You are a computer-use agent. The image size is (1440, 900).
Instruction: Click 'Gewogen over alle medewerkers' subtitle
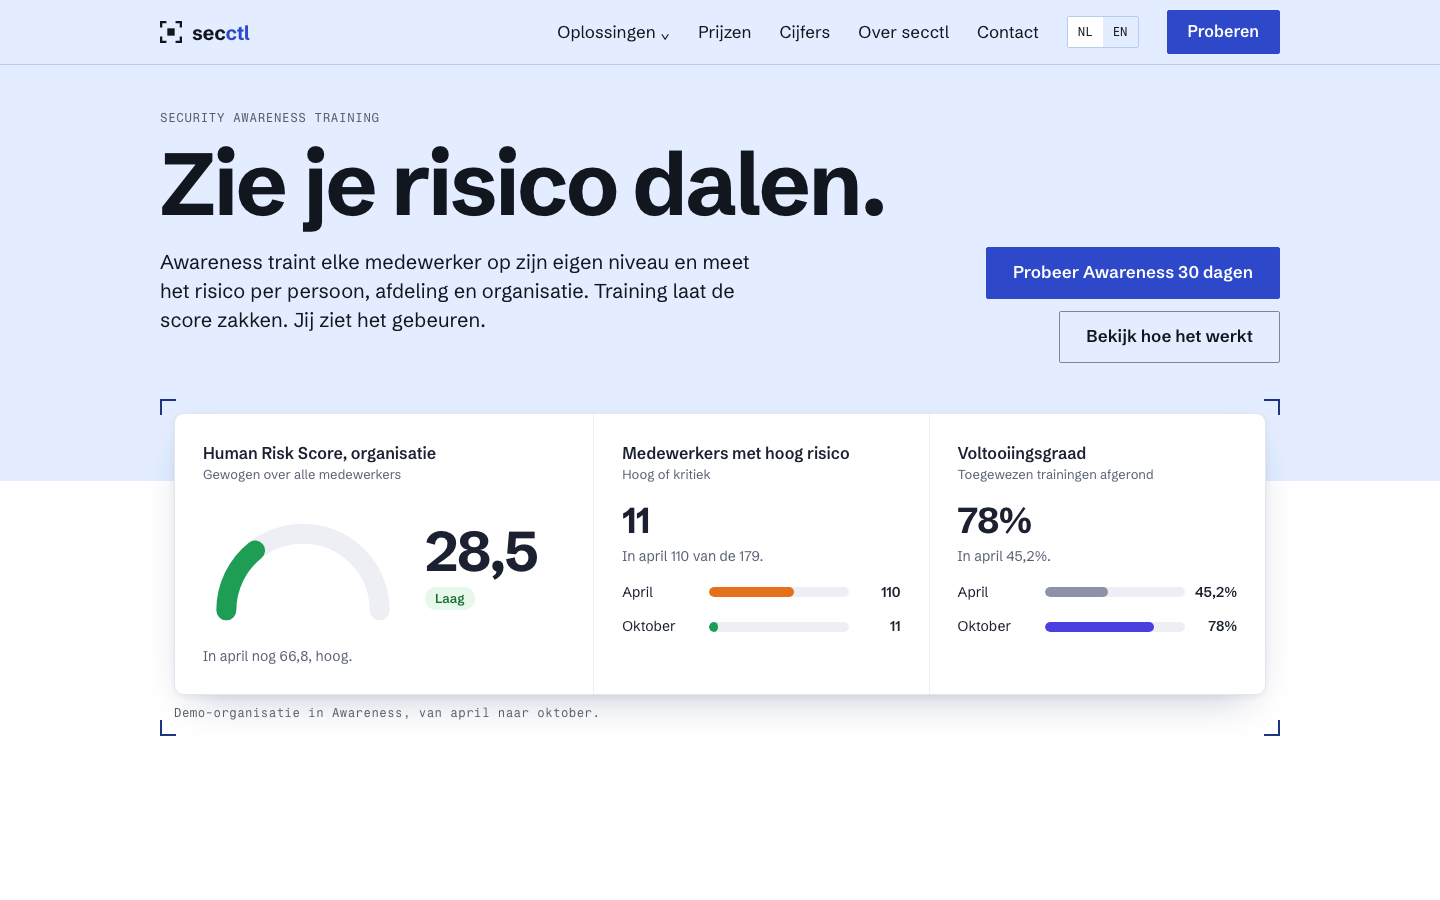coord(302,475)
